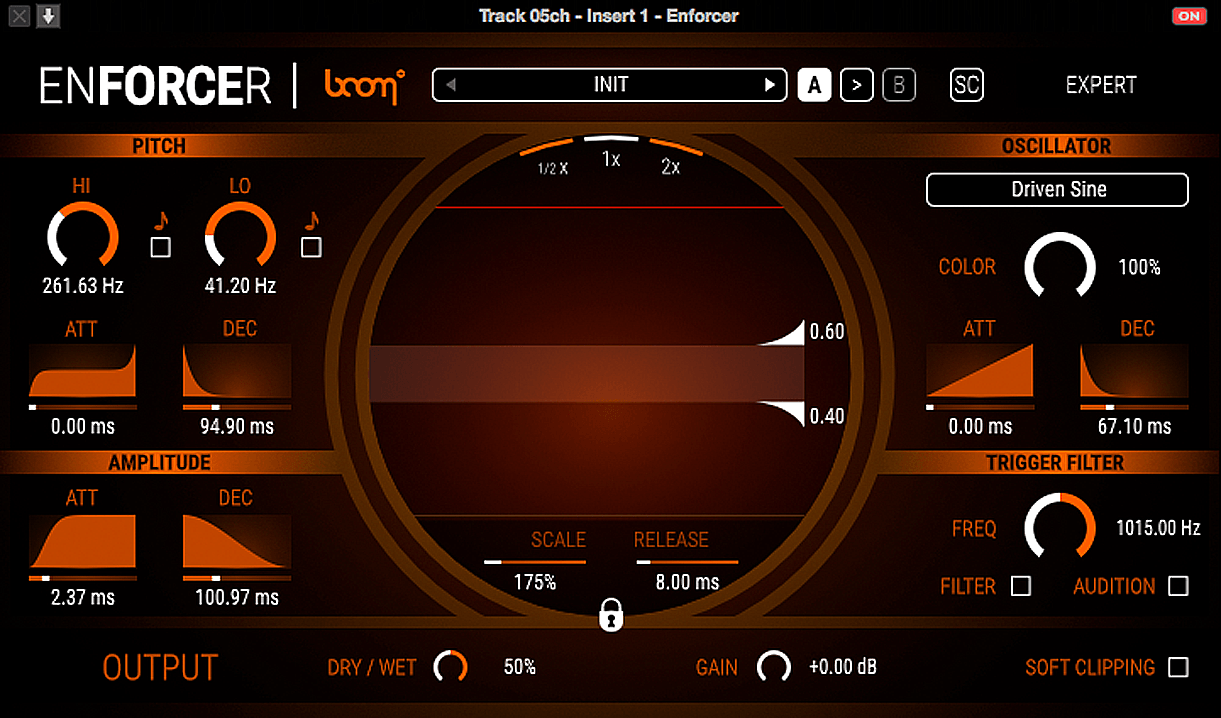Select preset slot A

point(814,86)
